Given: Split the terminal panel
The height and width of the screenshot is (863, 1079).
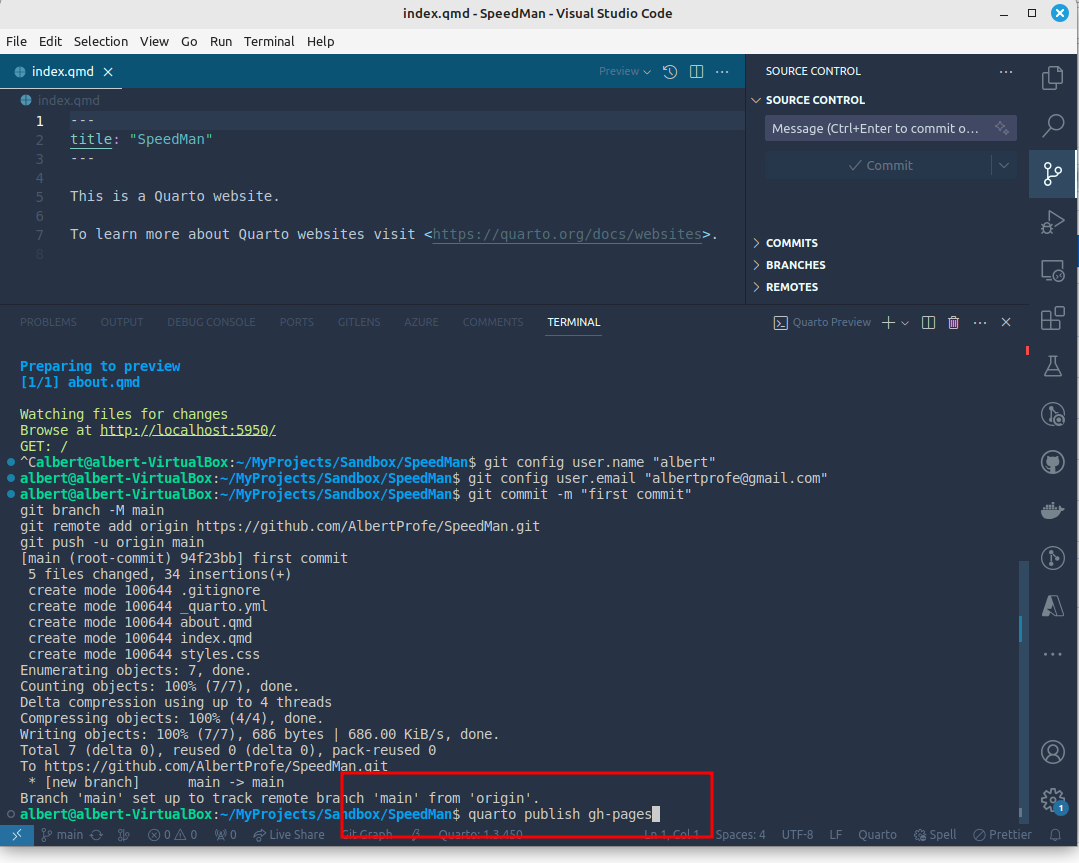Looking at the screenshot, I should tap(928, 323).
